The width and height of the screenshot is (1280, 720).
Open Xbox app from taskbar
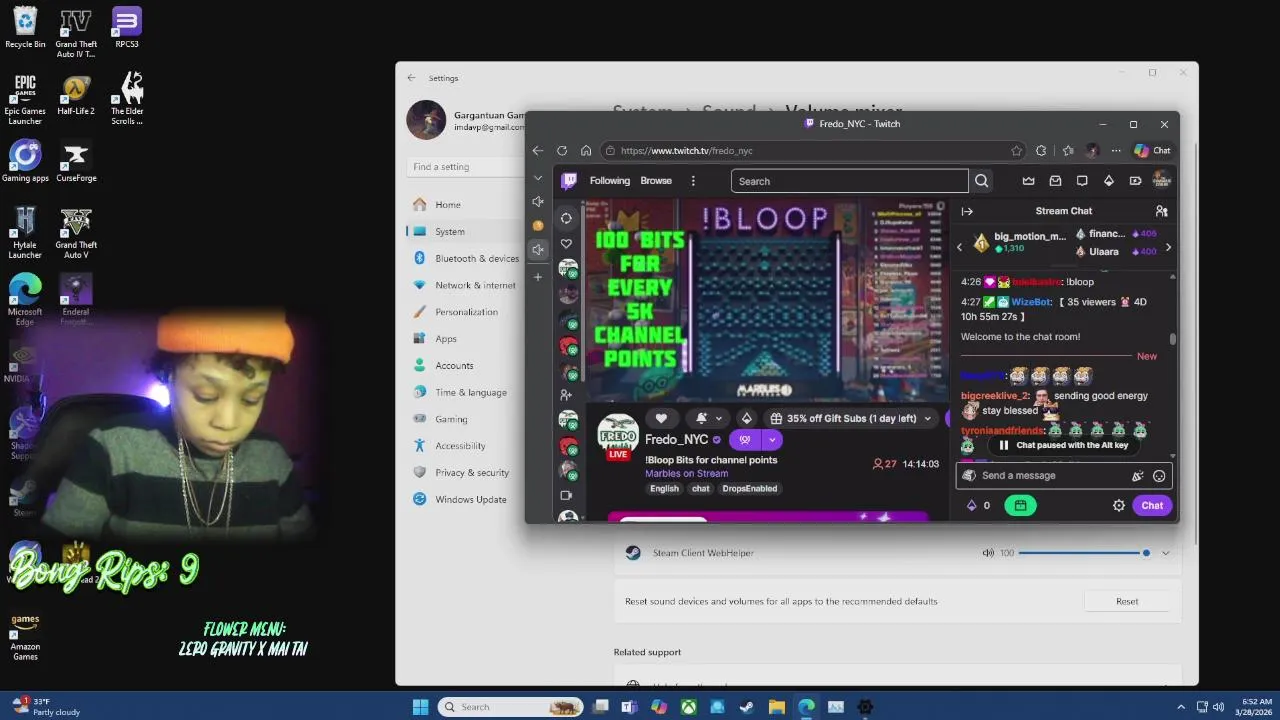[688, 707]
